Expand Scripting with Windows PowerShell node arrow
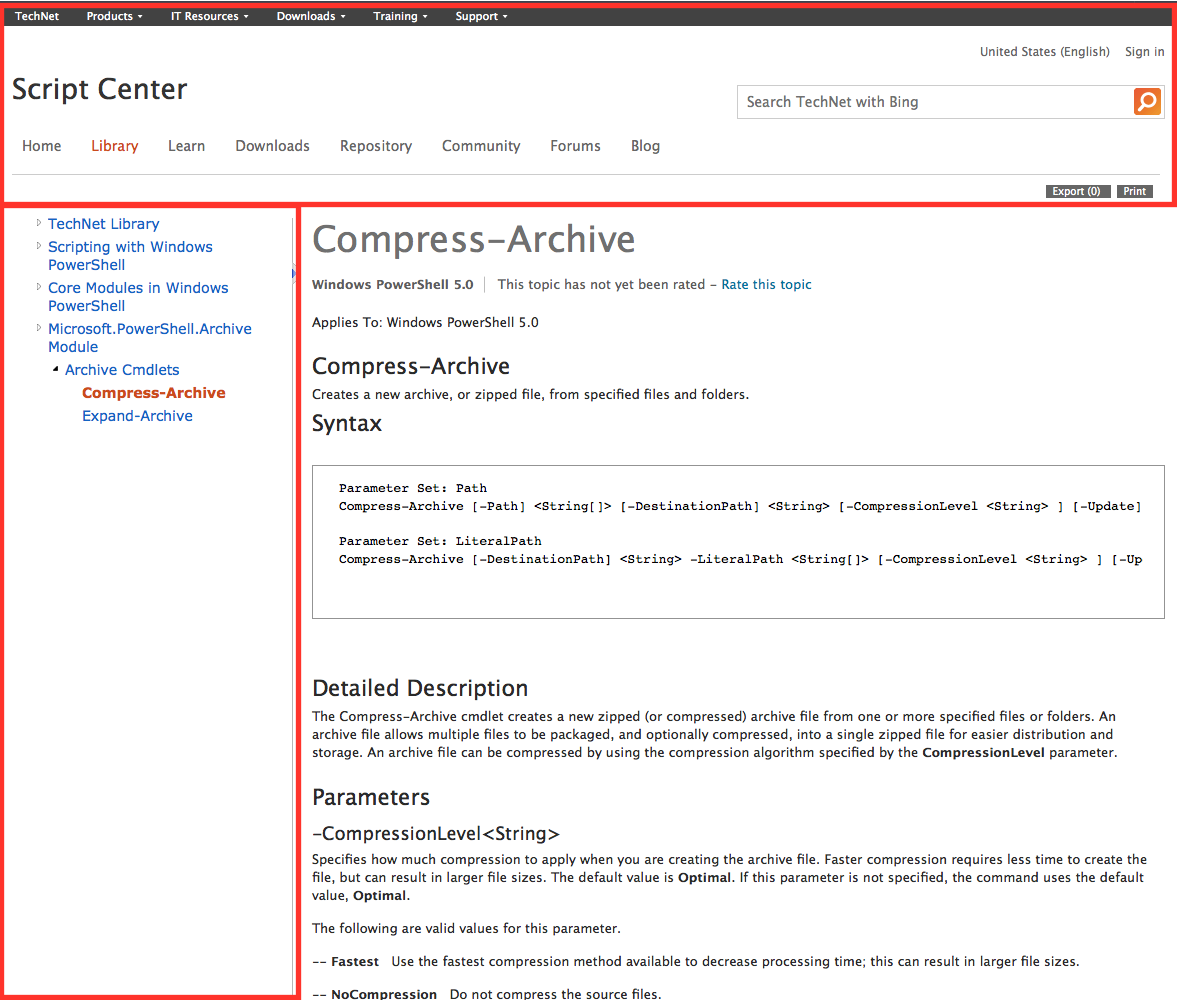The width and height of the screenshot is (1177, 1000). coord(39,245)
